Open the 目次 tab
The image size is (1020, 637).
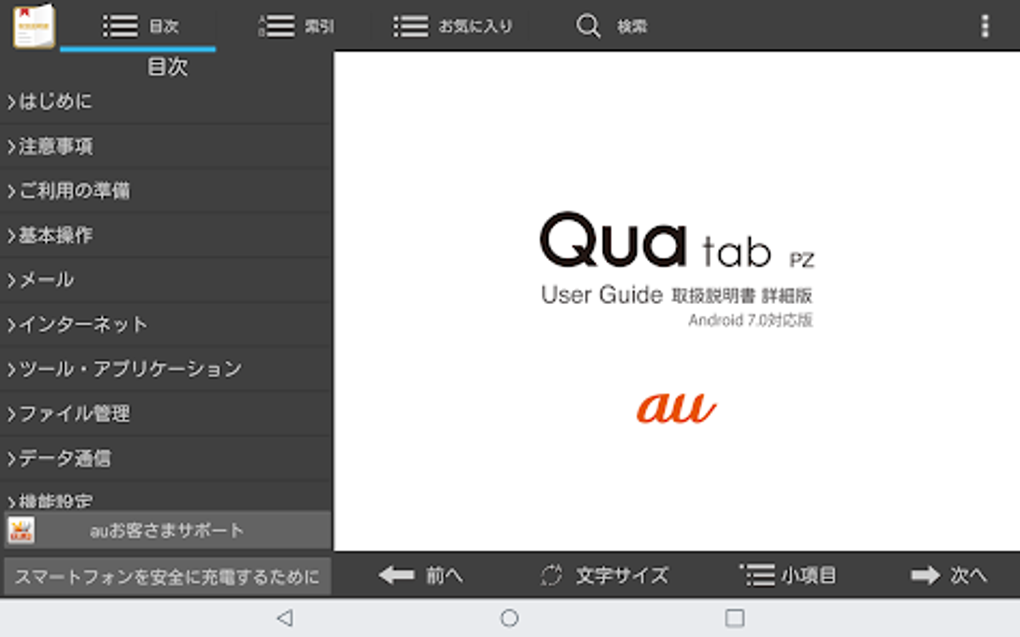tap(138, 26)
